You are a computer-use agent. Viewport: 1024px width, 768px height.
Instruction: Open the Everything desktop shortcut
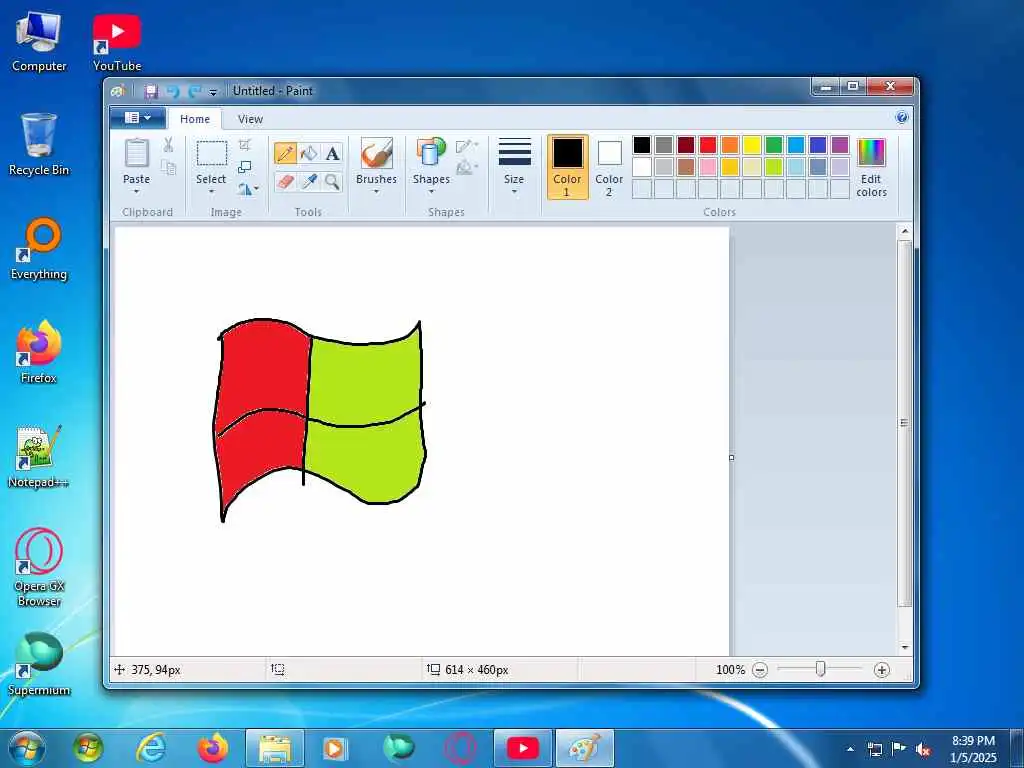click(x=39, y=249)
